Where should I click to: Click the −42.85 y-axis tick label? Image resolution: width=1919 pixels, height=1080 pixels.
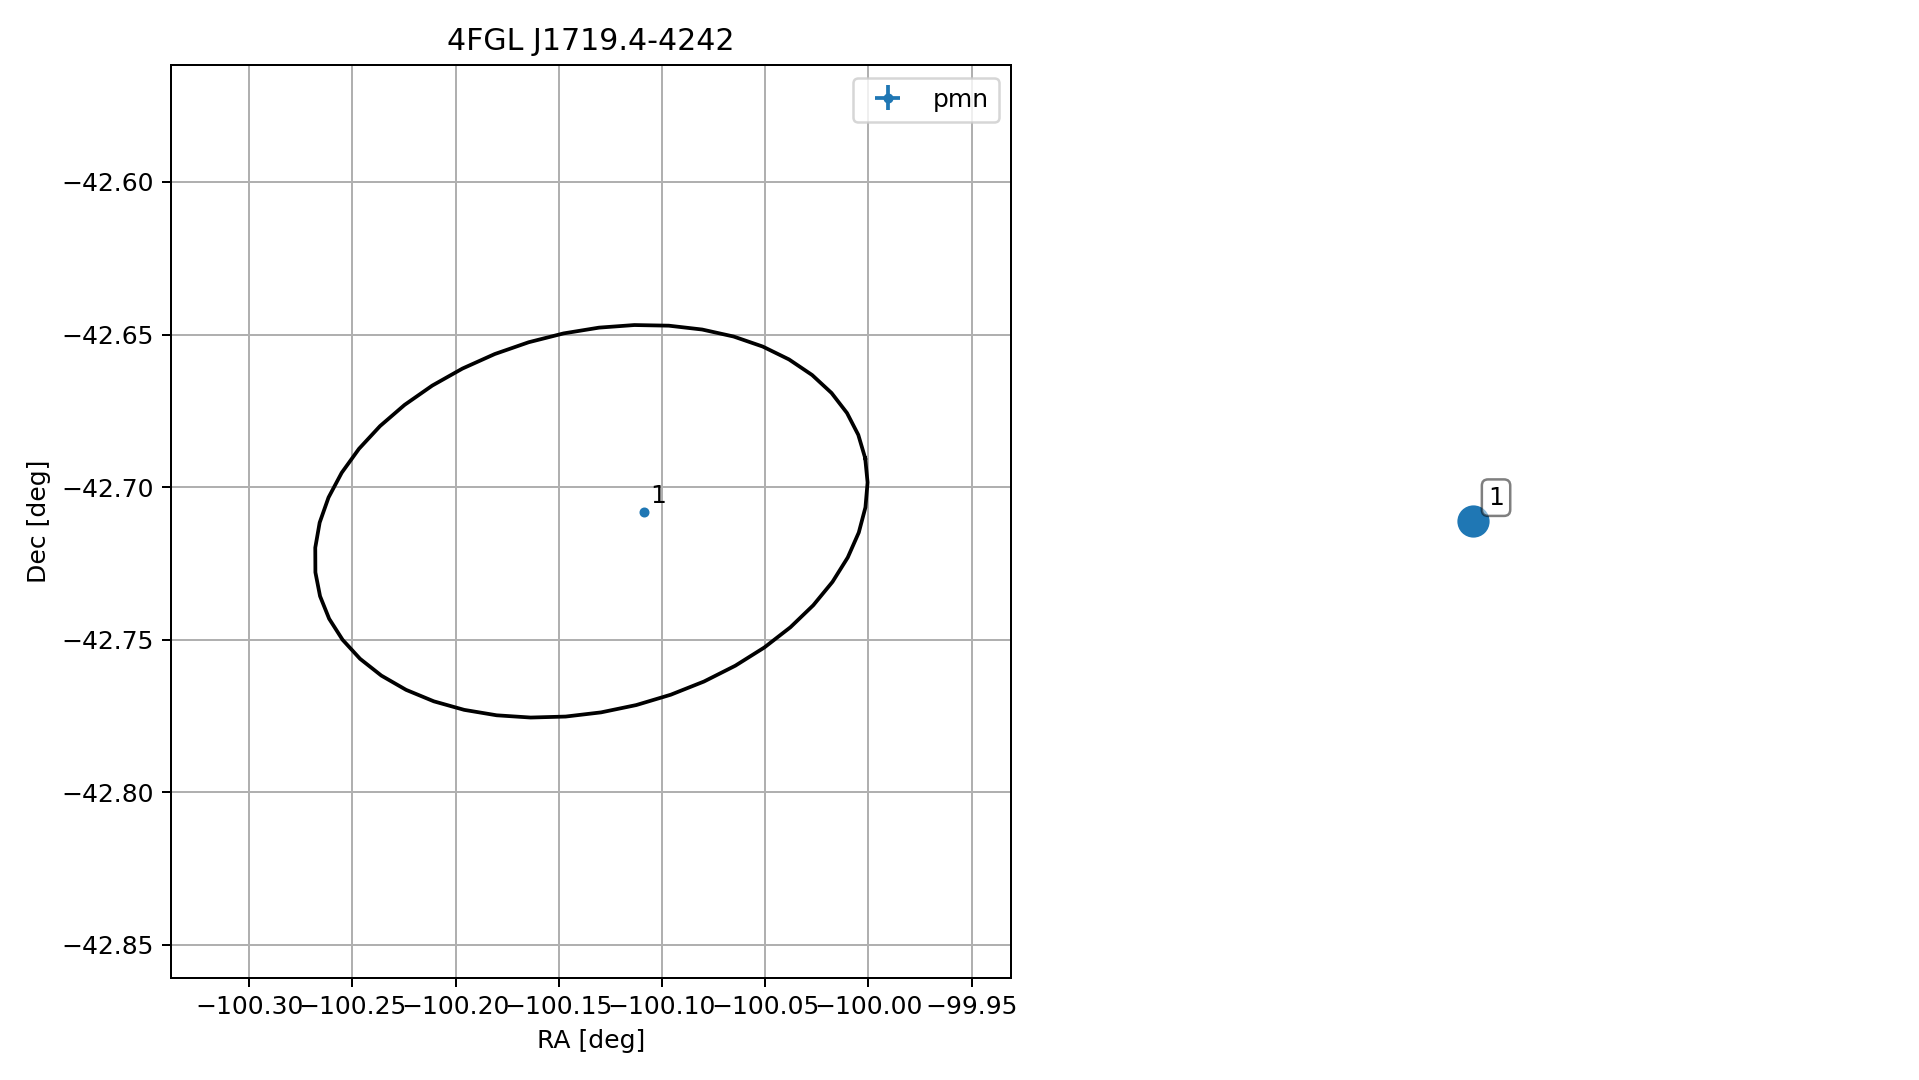click(109, 945)
